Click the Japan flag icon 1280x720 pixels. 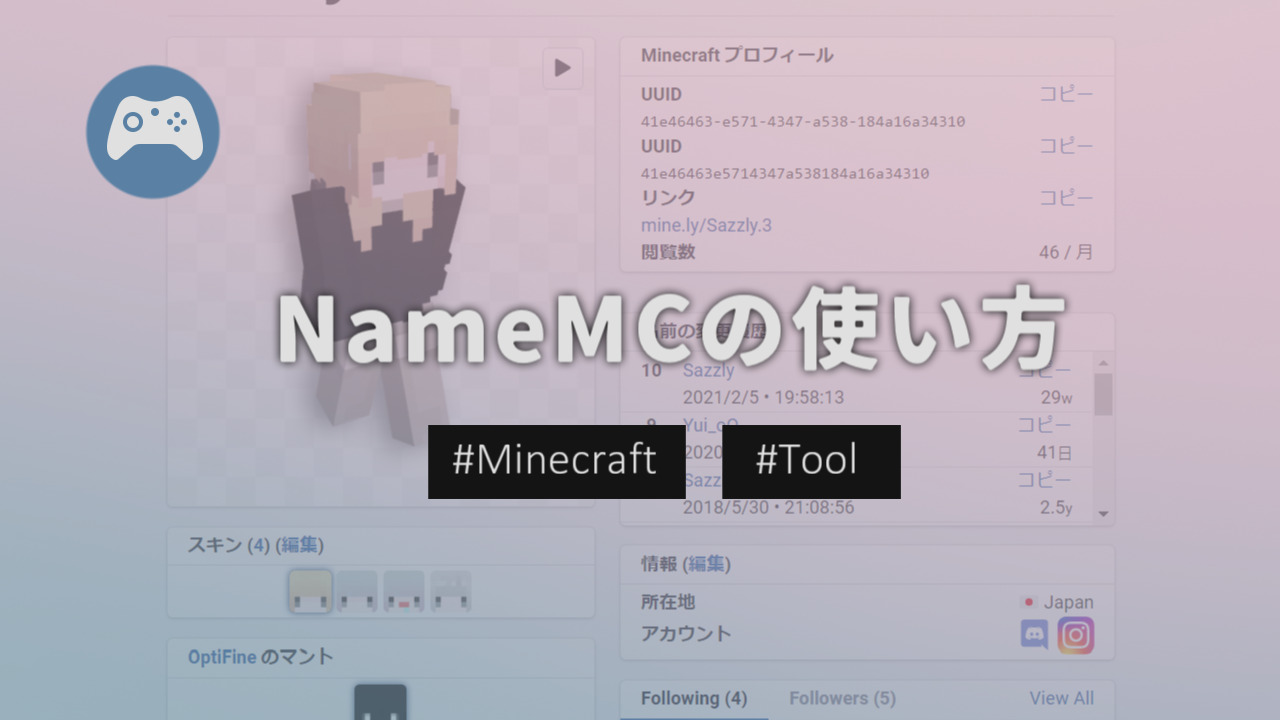tap(1028, 602)
